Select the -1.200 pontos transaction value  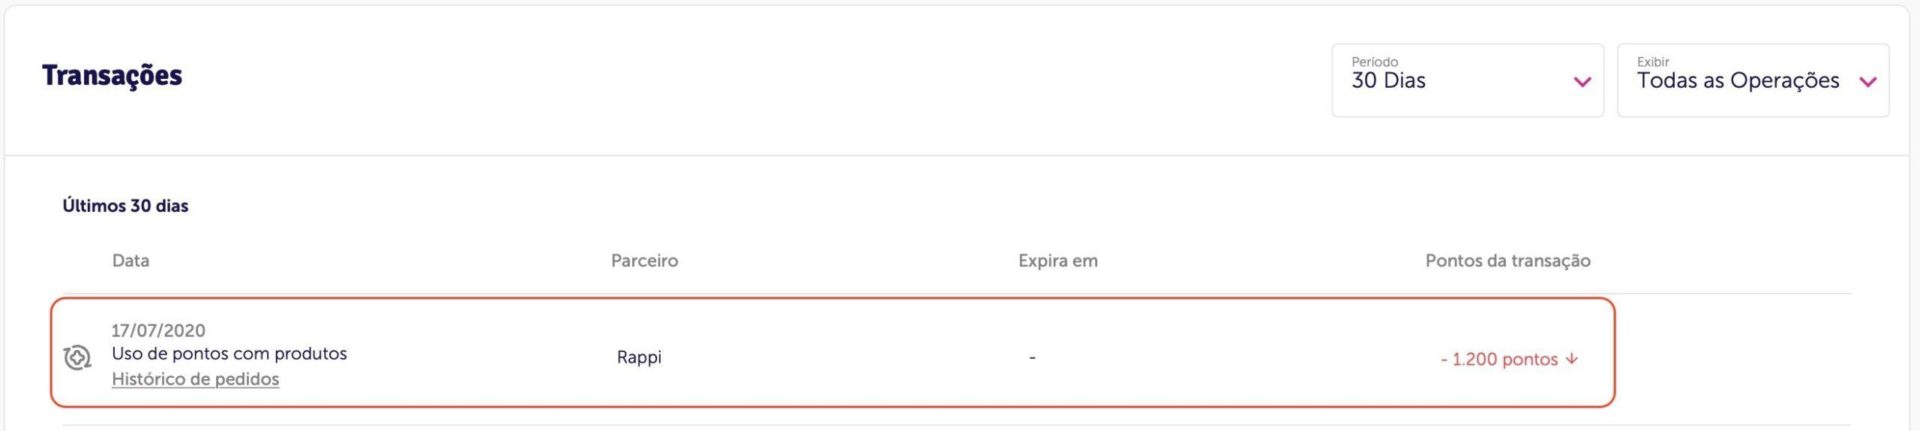tap(1499, 359)
